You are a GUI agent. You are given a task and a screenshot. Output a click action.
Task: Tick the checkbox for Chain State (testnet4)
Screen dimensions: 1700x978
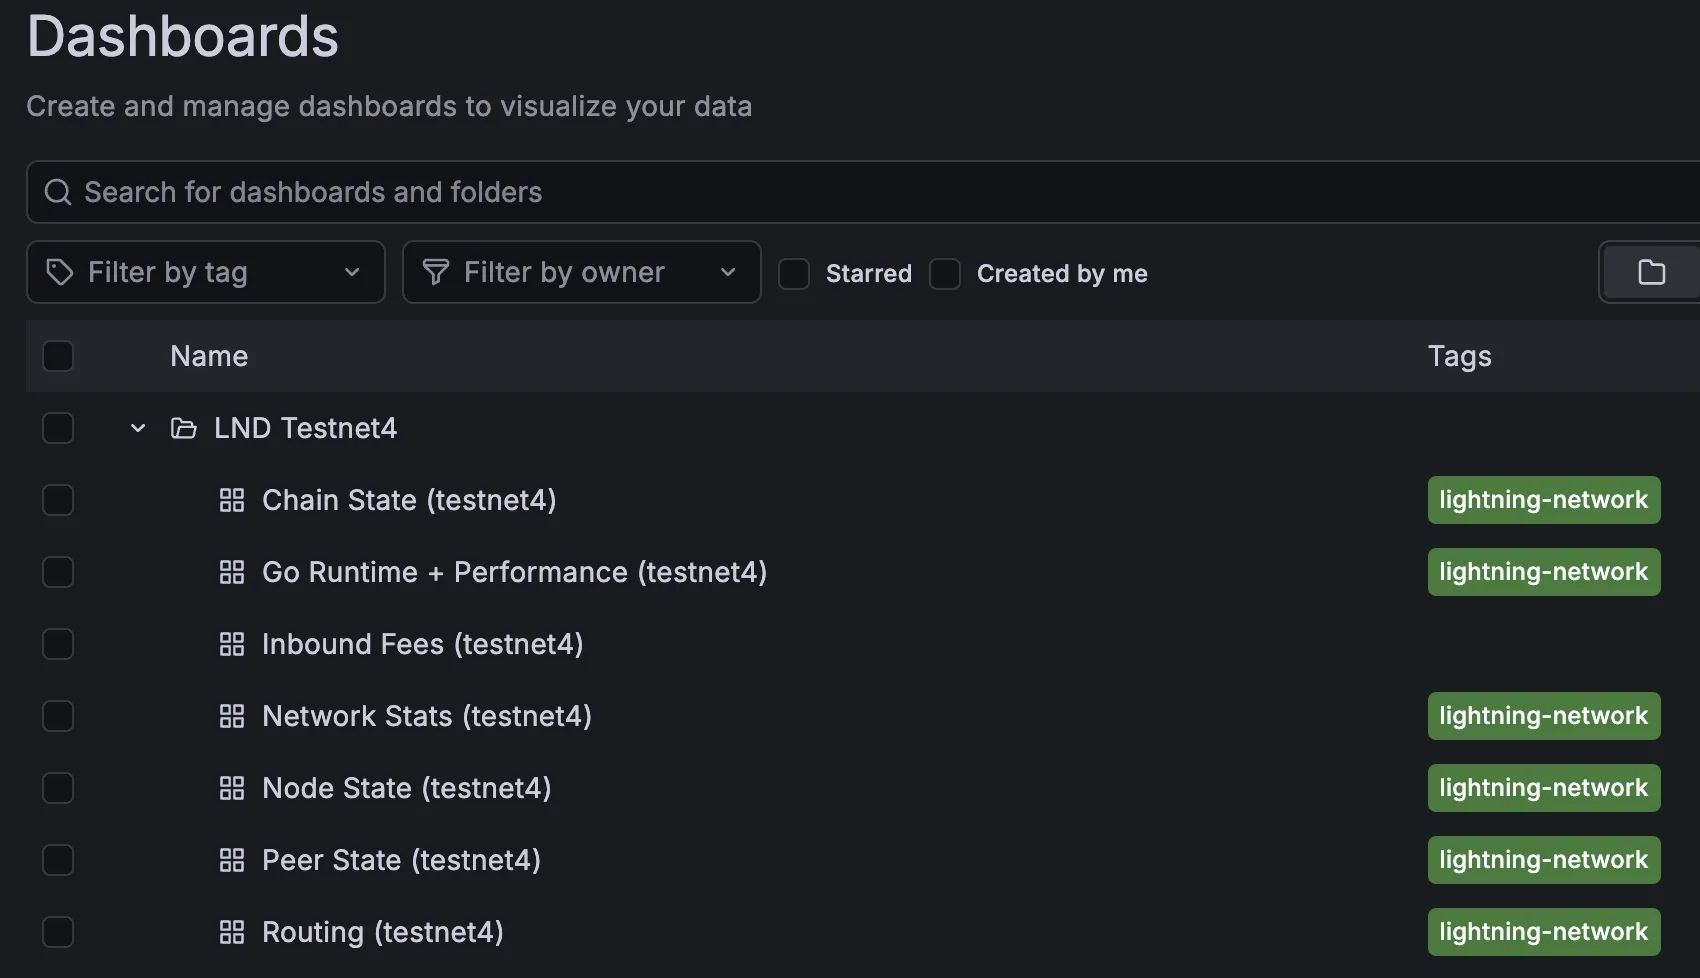point(58,500)
